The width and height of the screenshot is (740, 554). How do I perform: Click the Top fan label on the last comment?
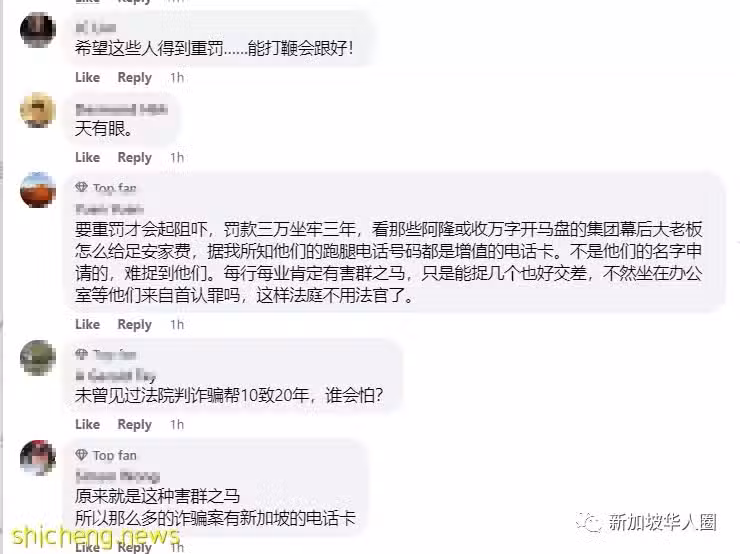[x=115, y=455]
